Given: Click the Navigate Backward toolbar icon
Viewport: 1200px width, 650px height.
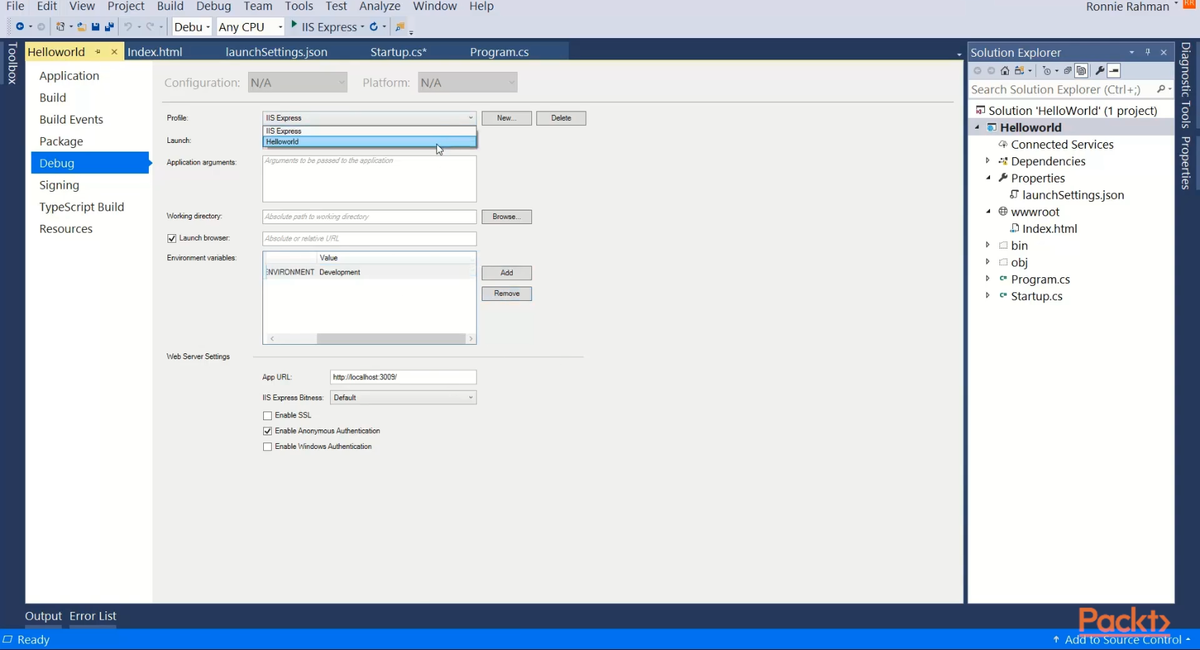Looking at the screenshot, I should coord(19,27).
